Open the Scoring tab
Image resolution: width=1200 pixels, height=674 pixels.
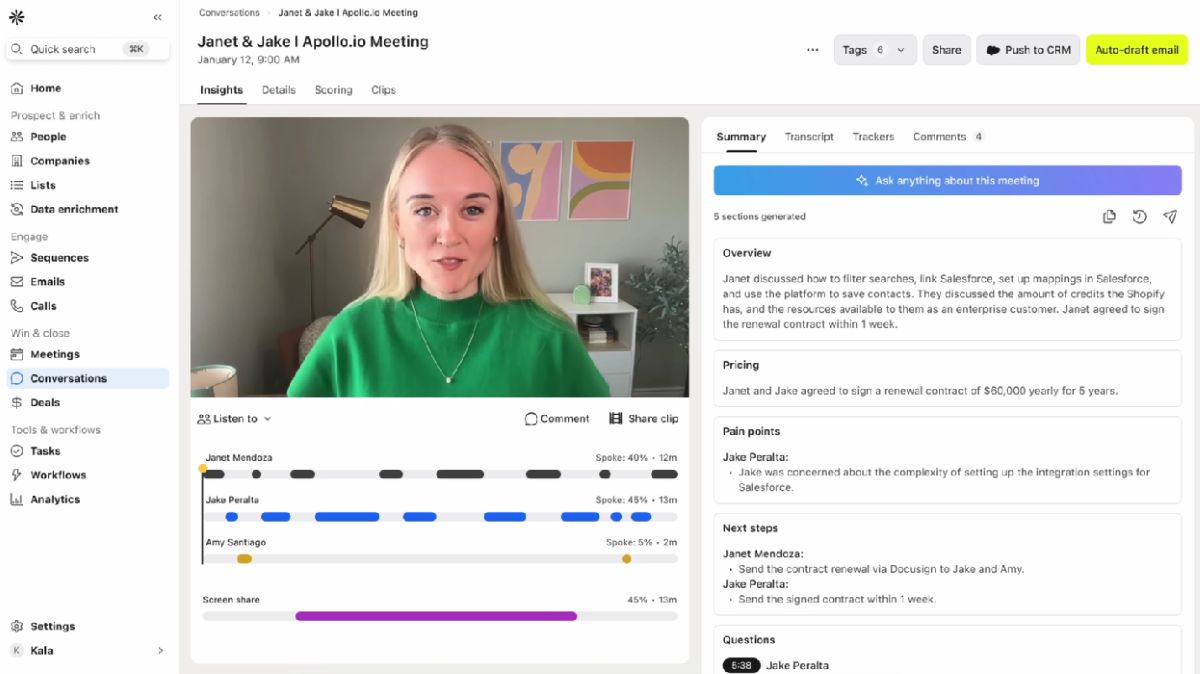click(x=333, y=90)
